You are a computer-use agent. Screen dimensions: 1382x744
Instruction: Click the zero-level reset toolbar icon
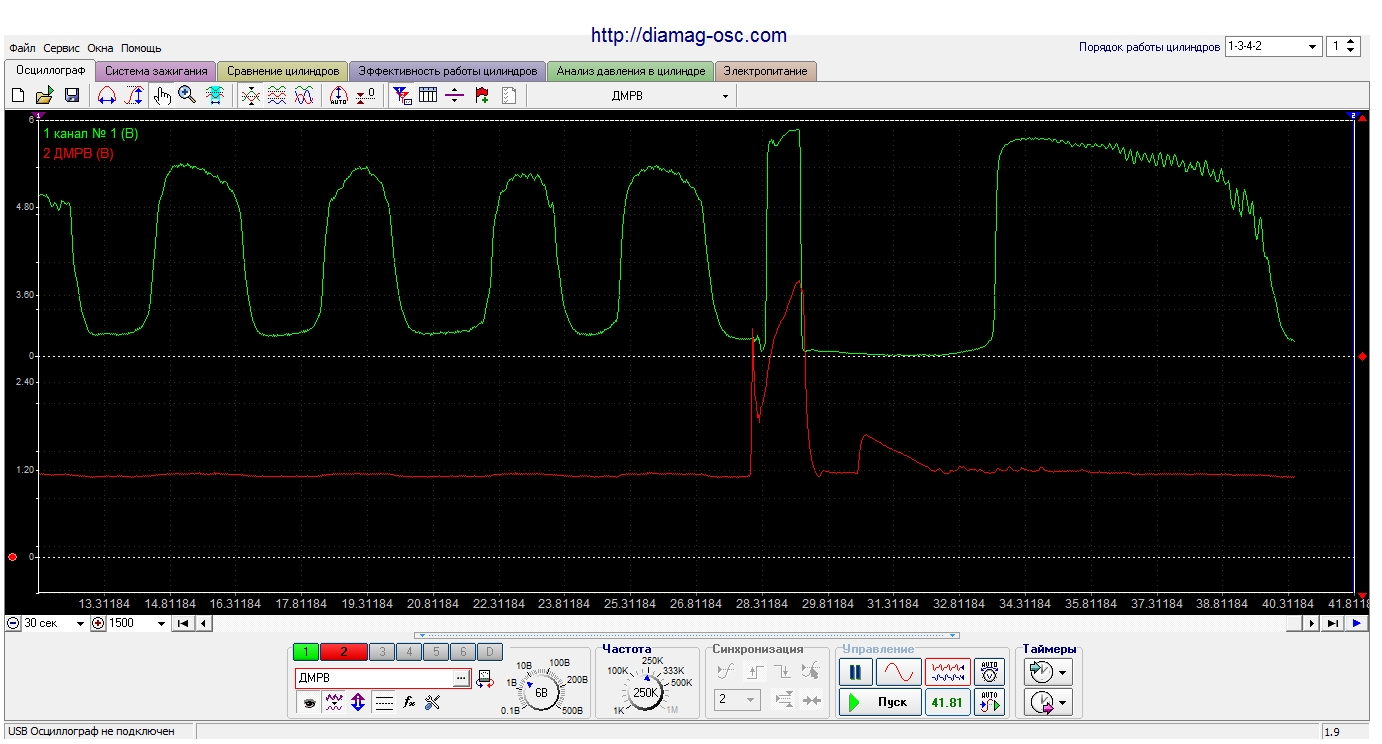[366, 95]
